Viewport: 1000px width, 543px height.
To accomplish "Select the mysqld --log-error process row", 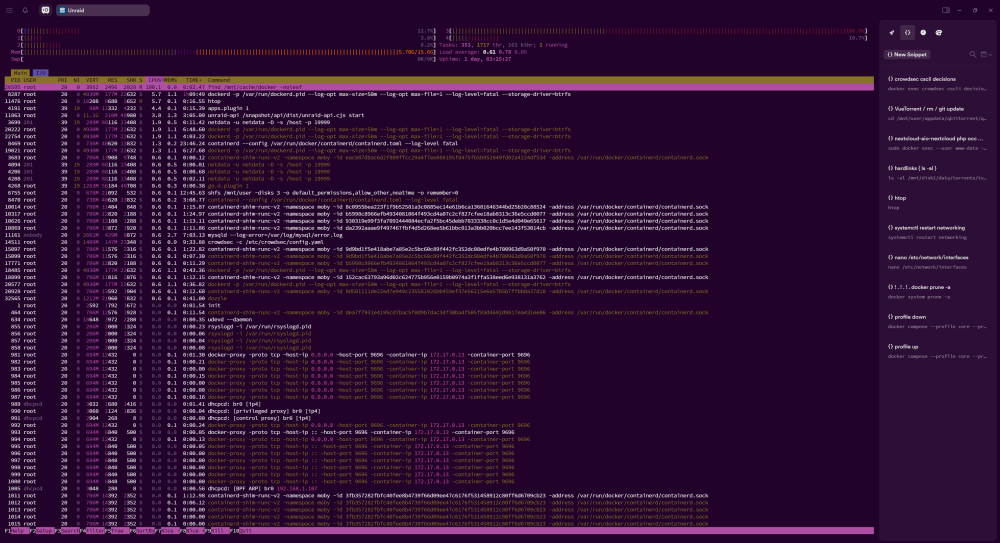I will 439,235.
